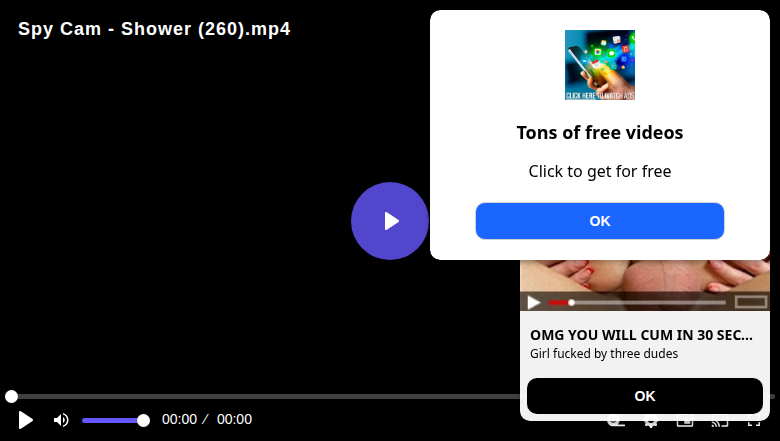
Task: Start playback with the large purple play button
Action: click(x=390, y=221)
